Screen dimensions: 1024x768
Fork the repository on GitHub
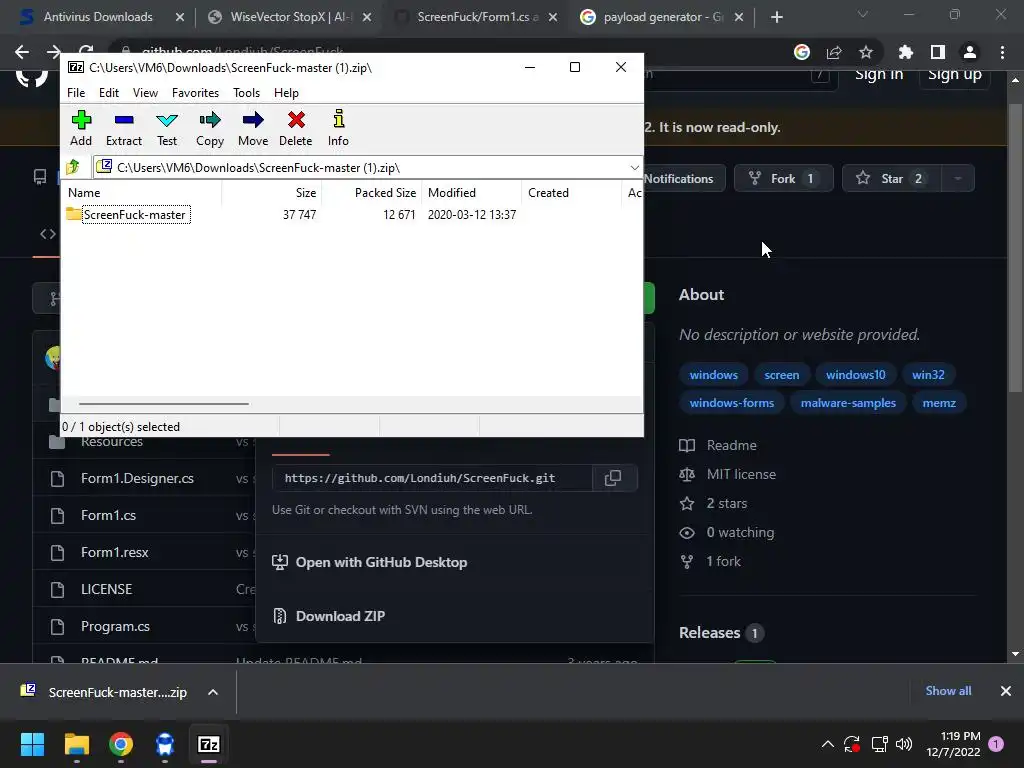(783, 178)
